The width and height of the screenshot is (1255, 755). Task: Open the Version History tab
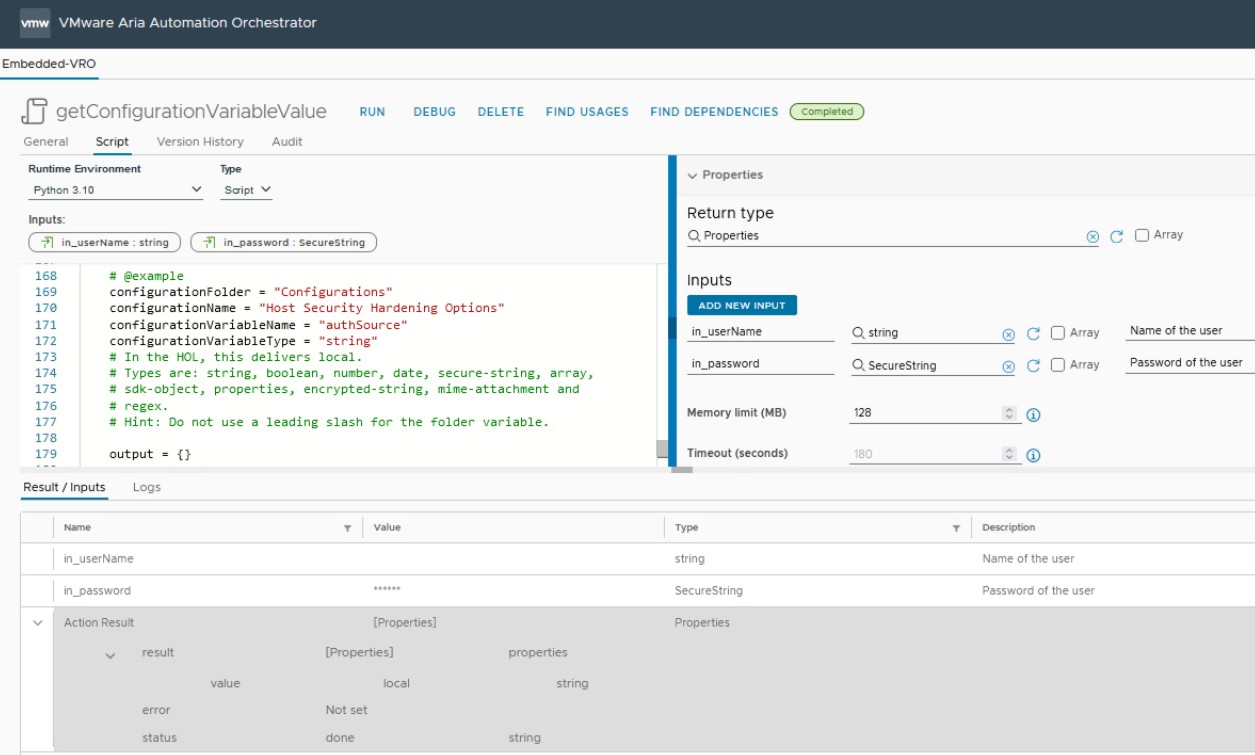(x=200, y=142)
